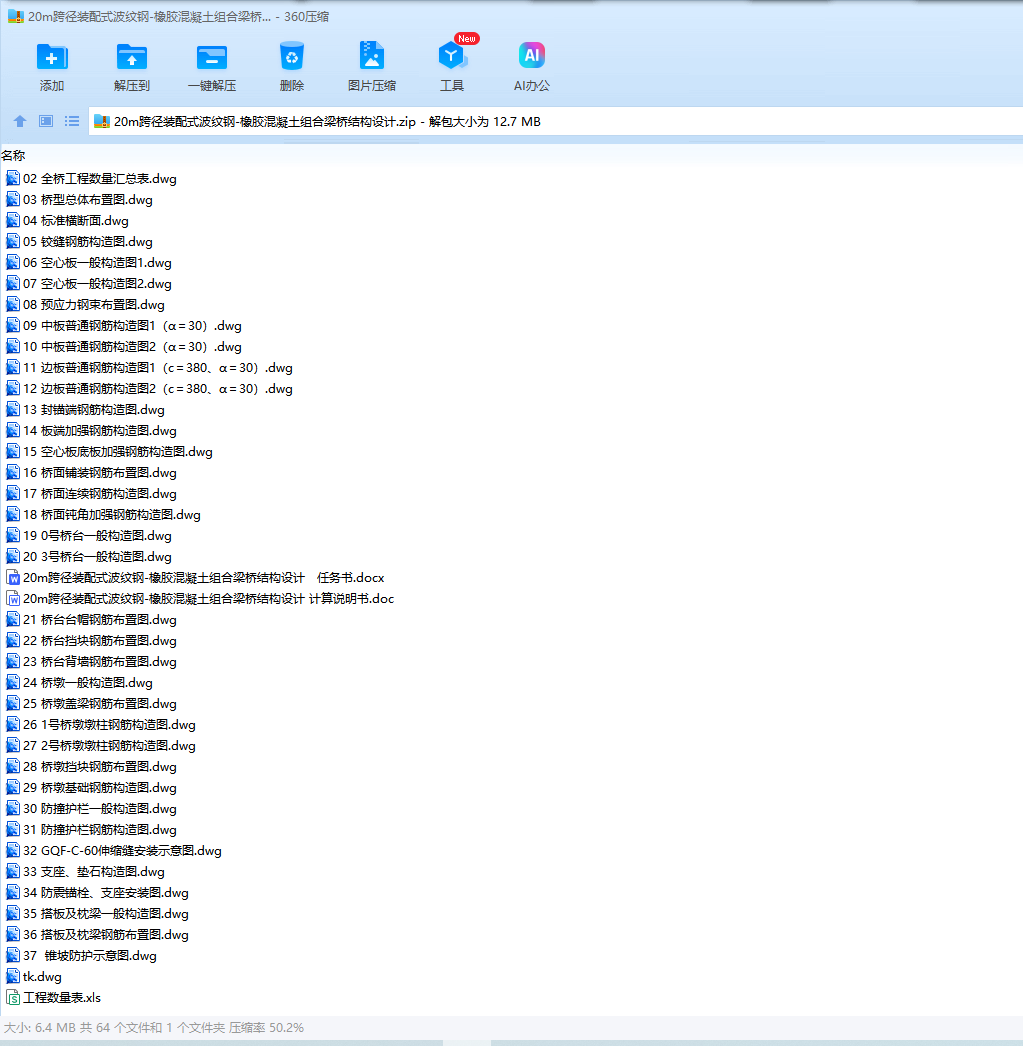Select file 32 GQF-C-60伸缩缝安装示意图.dwg
Viewport: 1023px width, 1046px height.
pyautogui.click(x=113, y=851)
